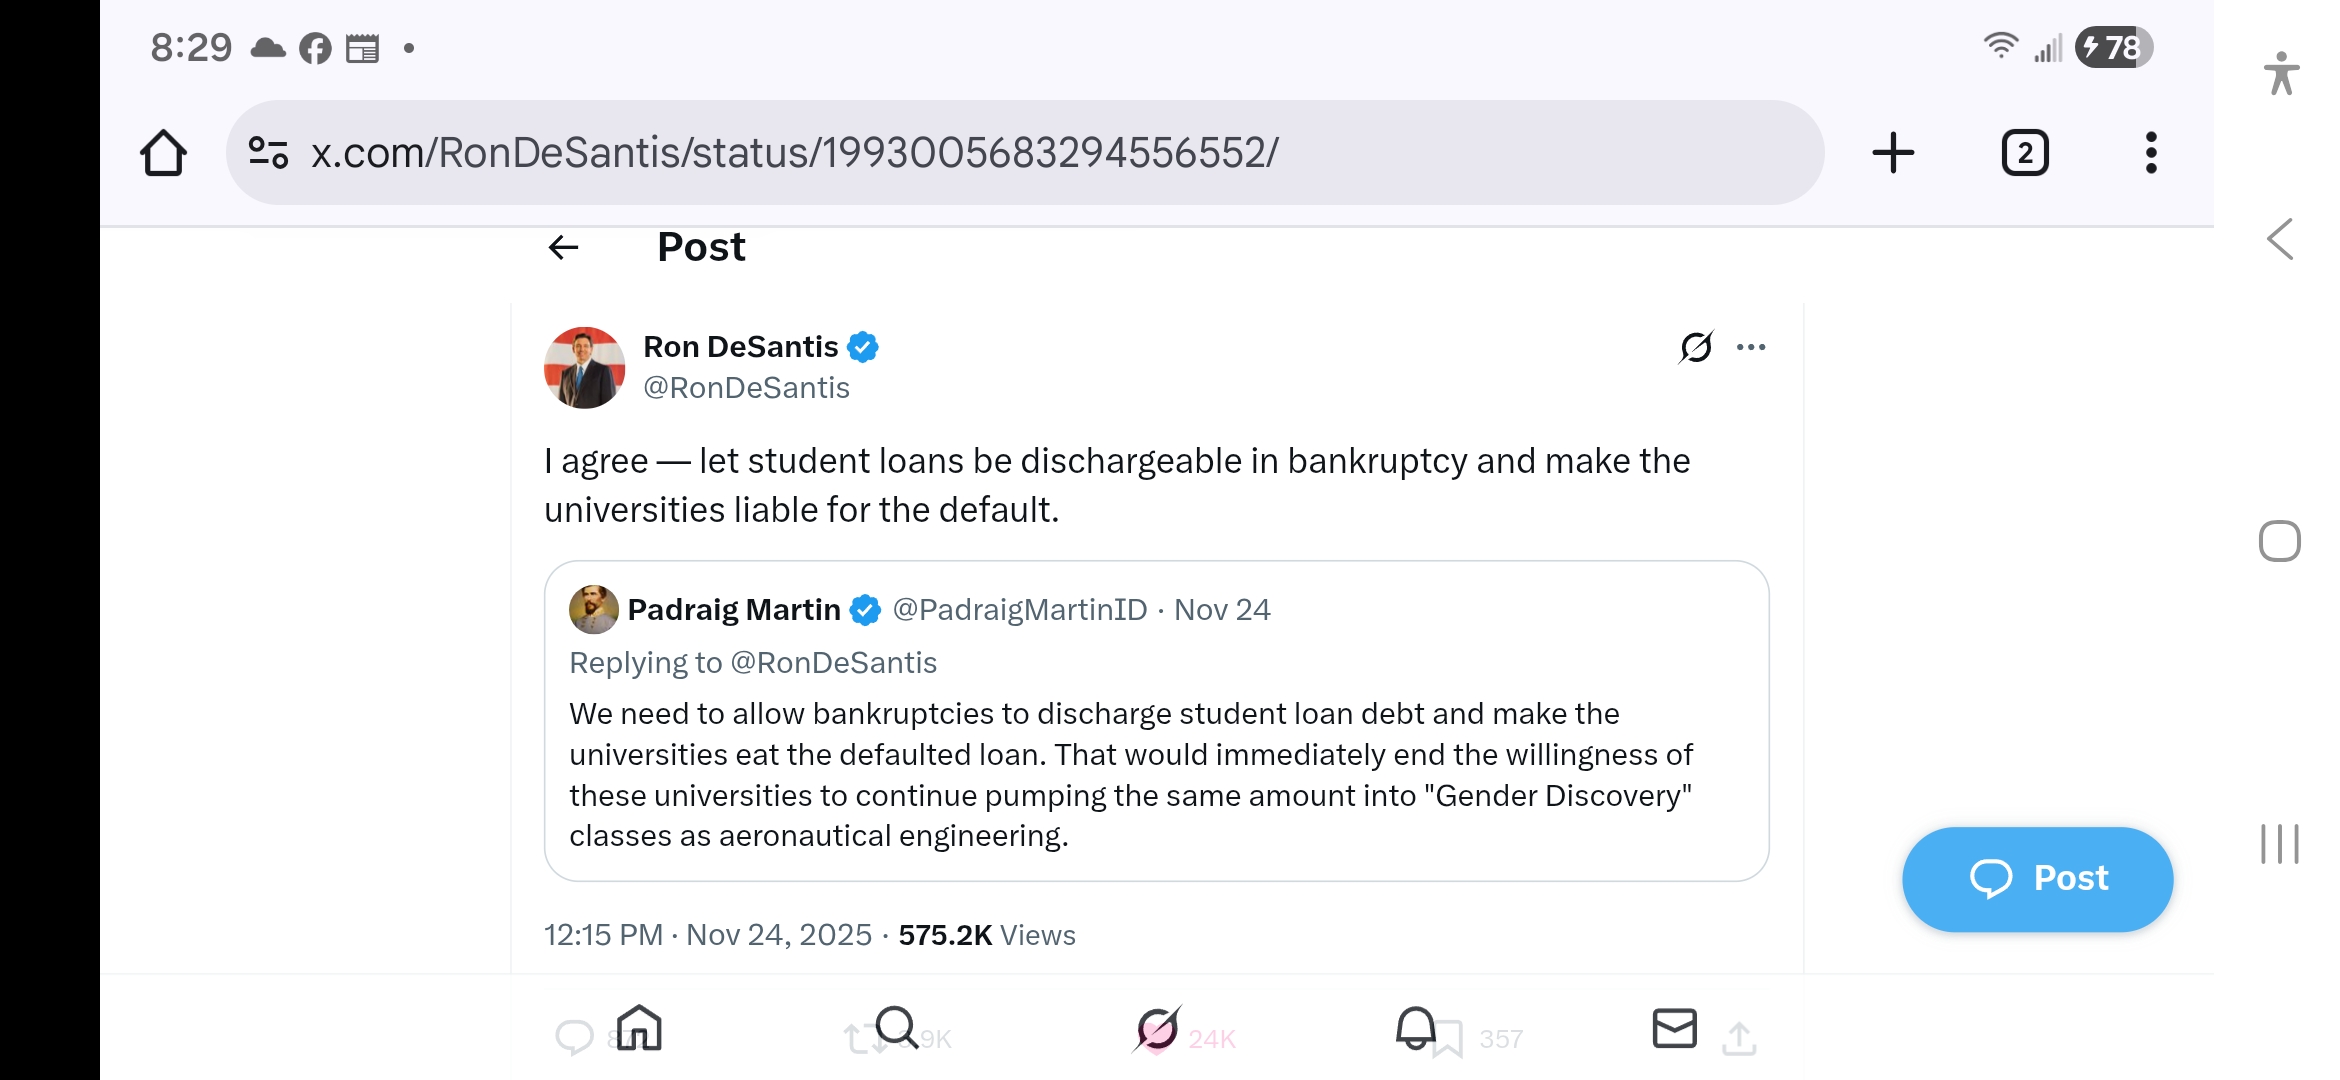This screenshot has height=1080, width=2340.
Task: Tap the browser home icon
Action: [x=164, y=153]
